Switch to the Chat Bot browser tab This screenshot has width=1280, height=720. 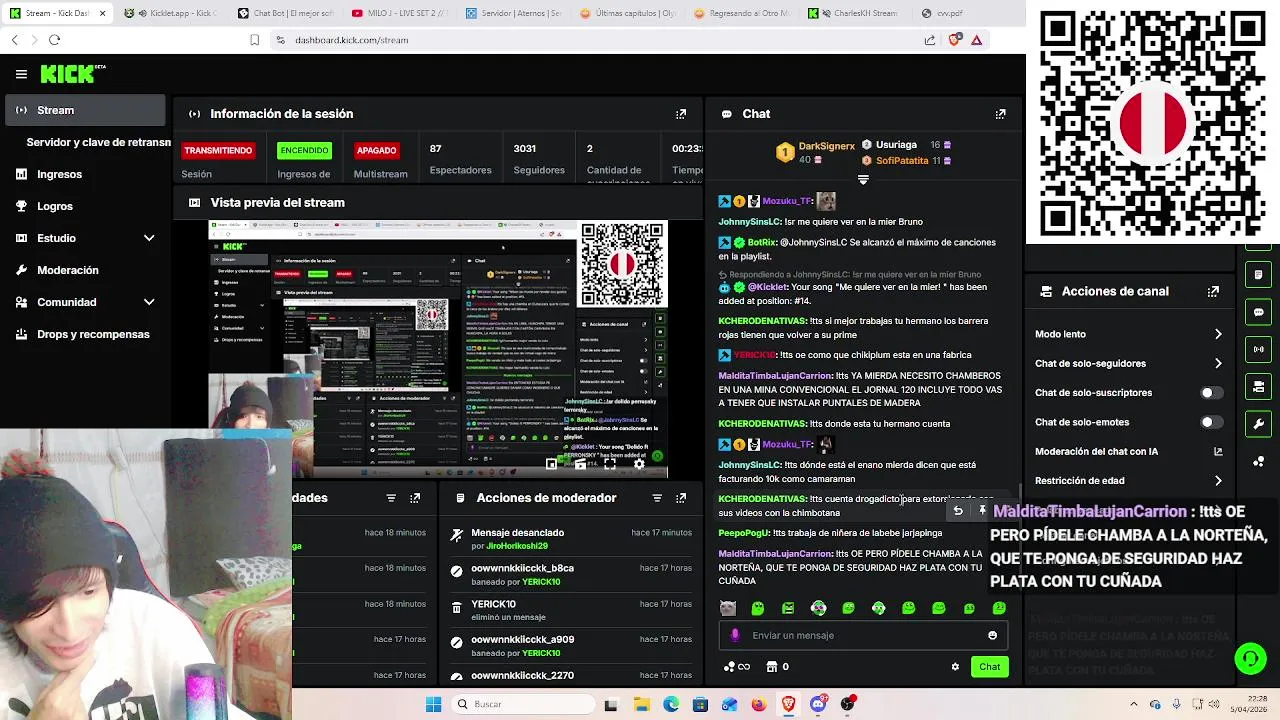(x=284, y=13)
